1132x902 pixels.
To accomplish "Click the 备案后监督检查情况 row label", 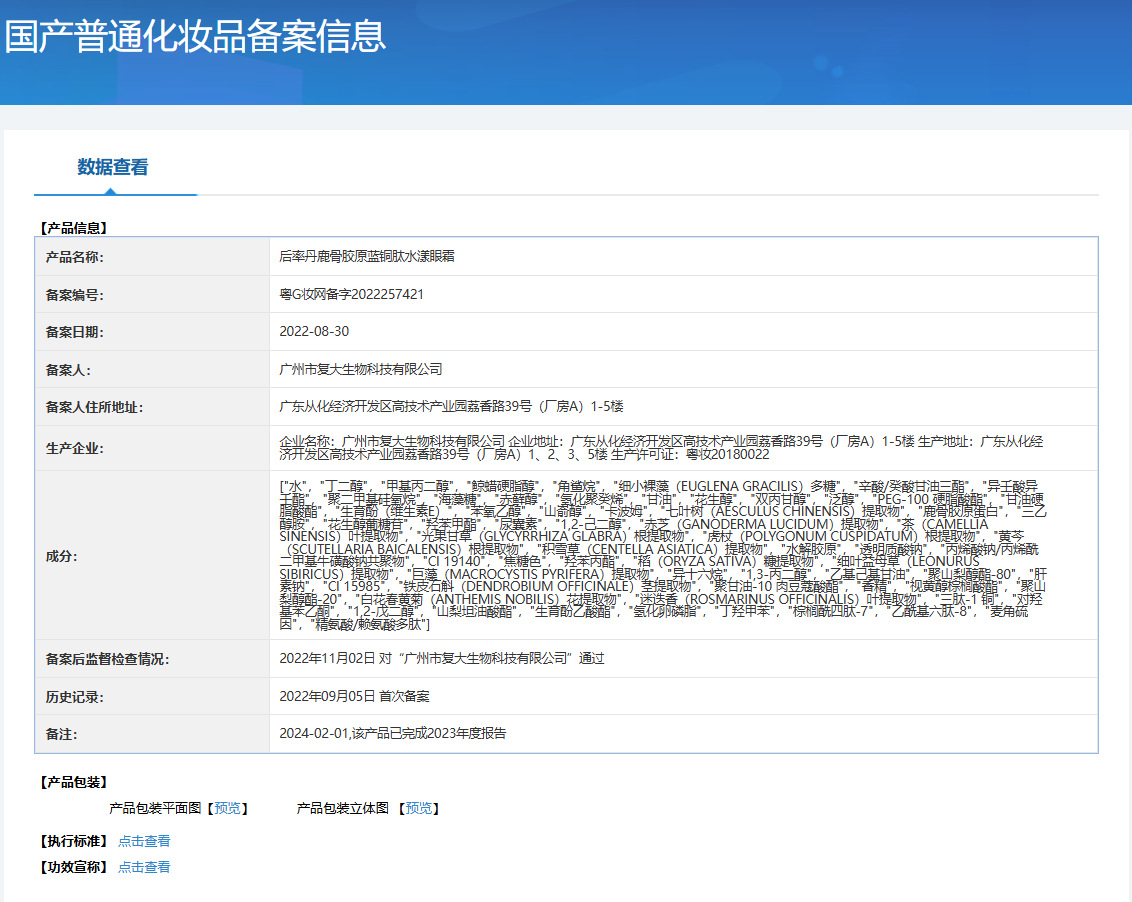I will coord(107,660).
